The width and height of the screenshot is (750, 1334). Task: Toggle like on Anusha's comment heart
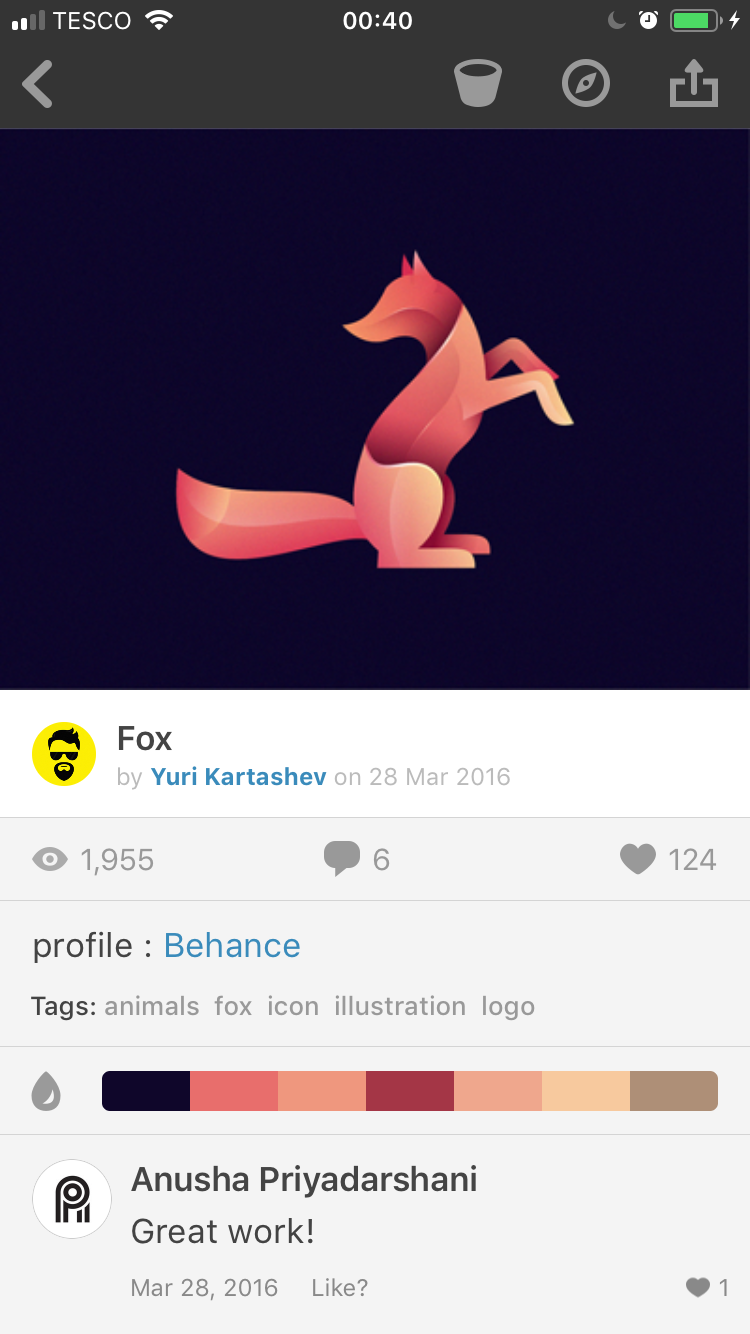point(698,1288)
